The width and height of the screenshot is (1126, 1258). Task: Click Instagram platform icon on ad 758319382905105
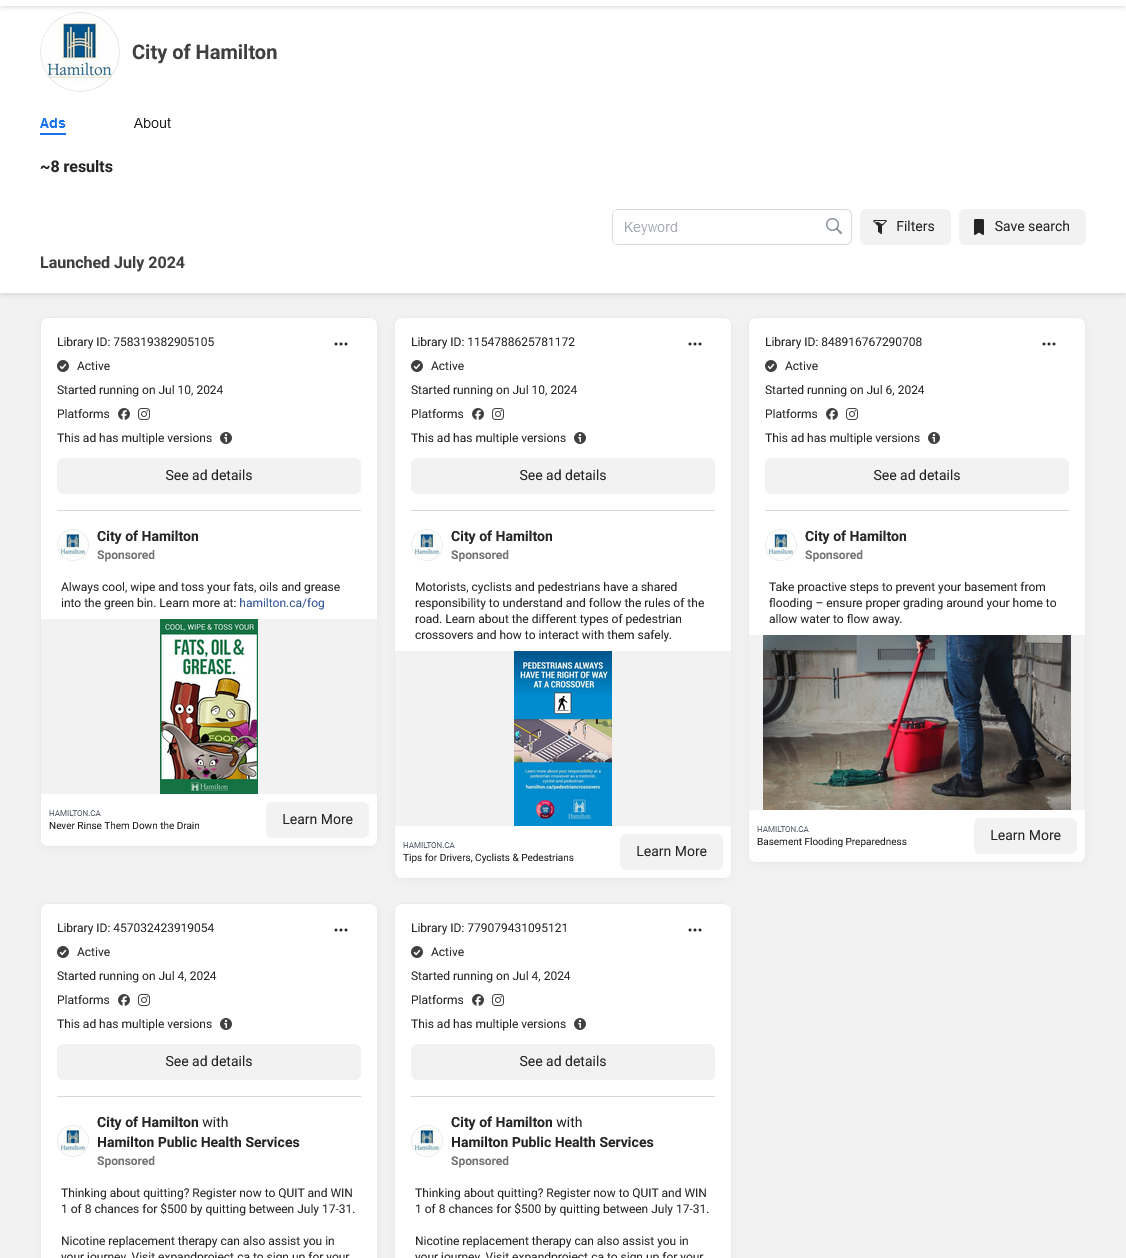(x=144, y=414)
